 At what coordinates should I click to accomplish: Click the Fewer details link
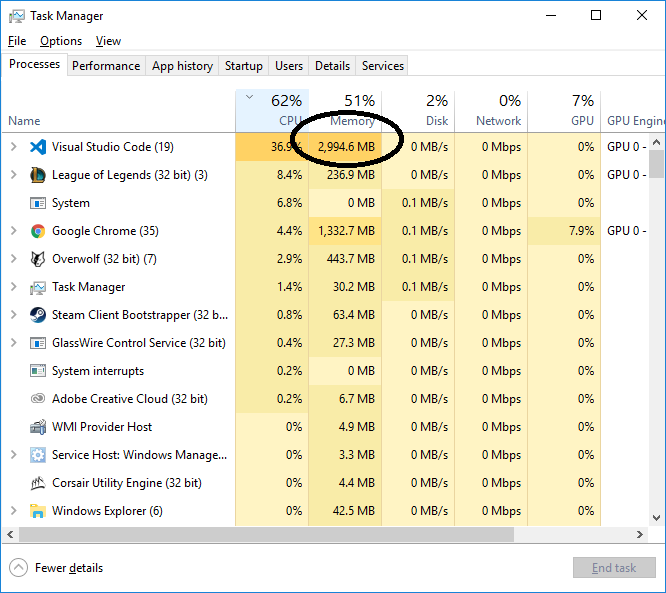pos(69,568)
